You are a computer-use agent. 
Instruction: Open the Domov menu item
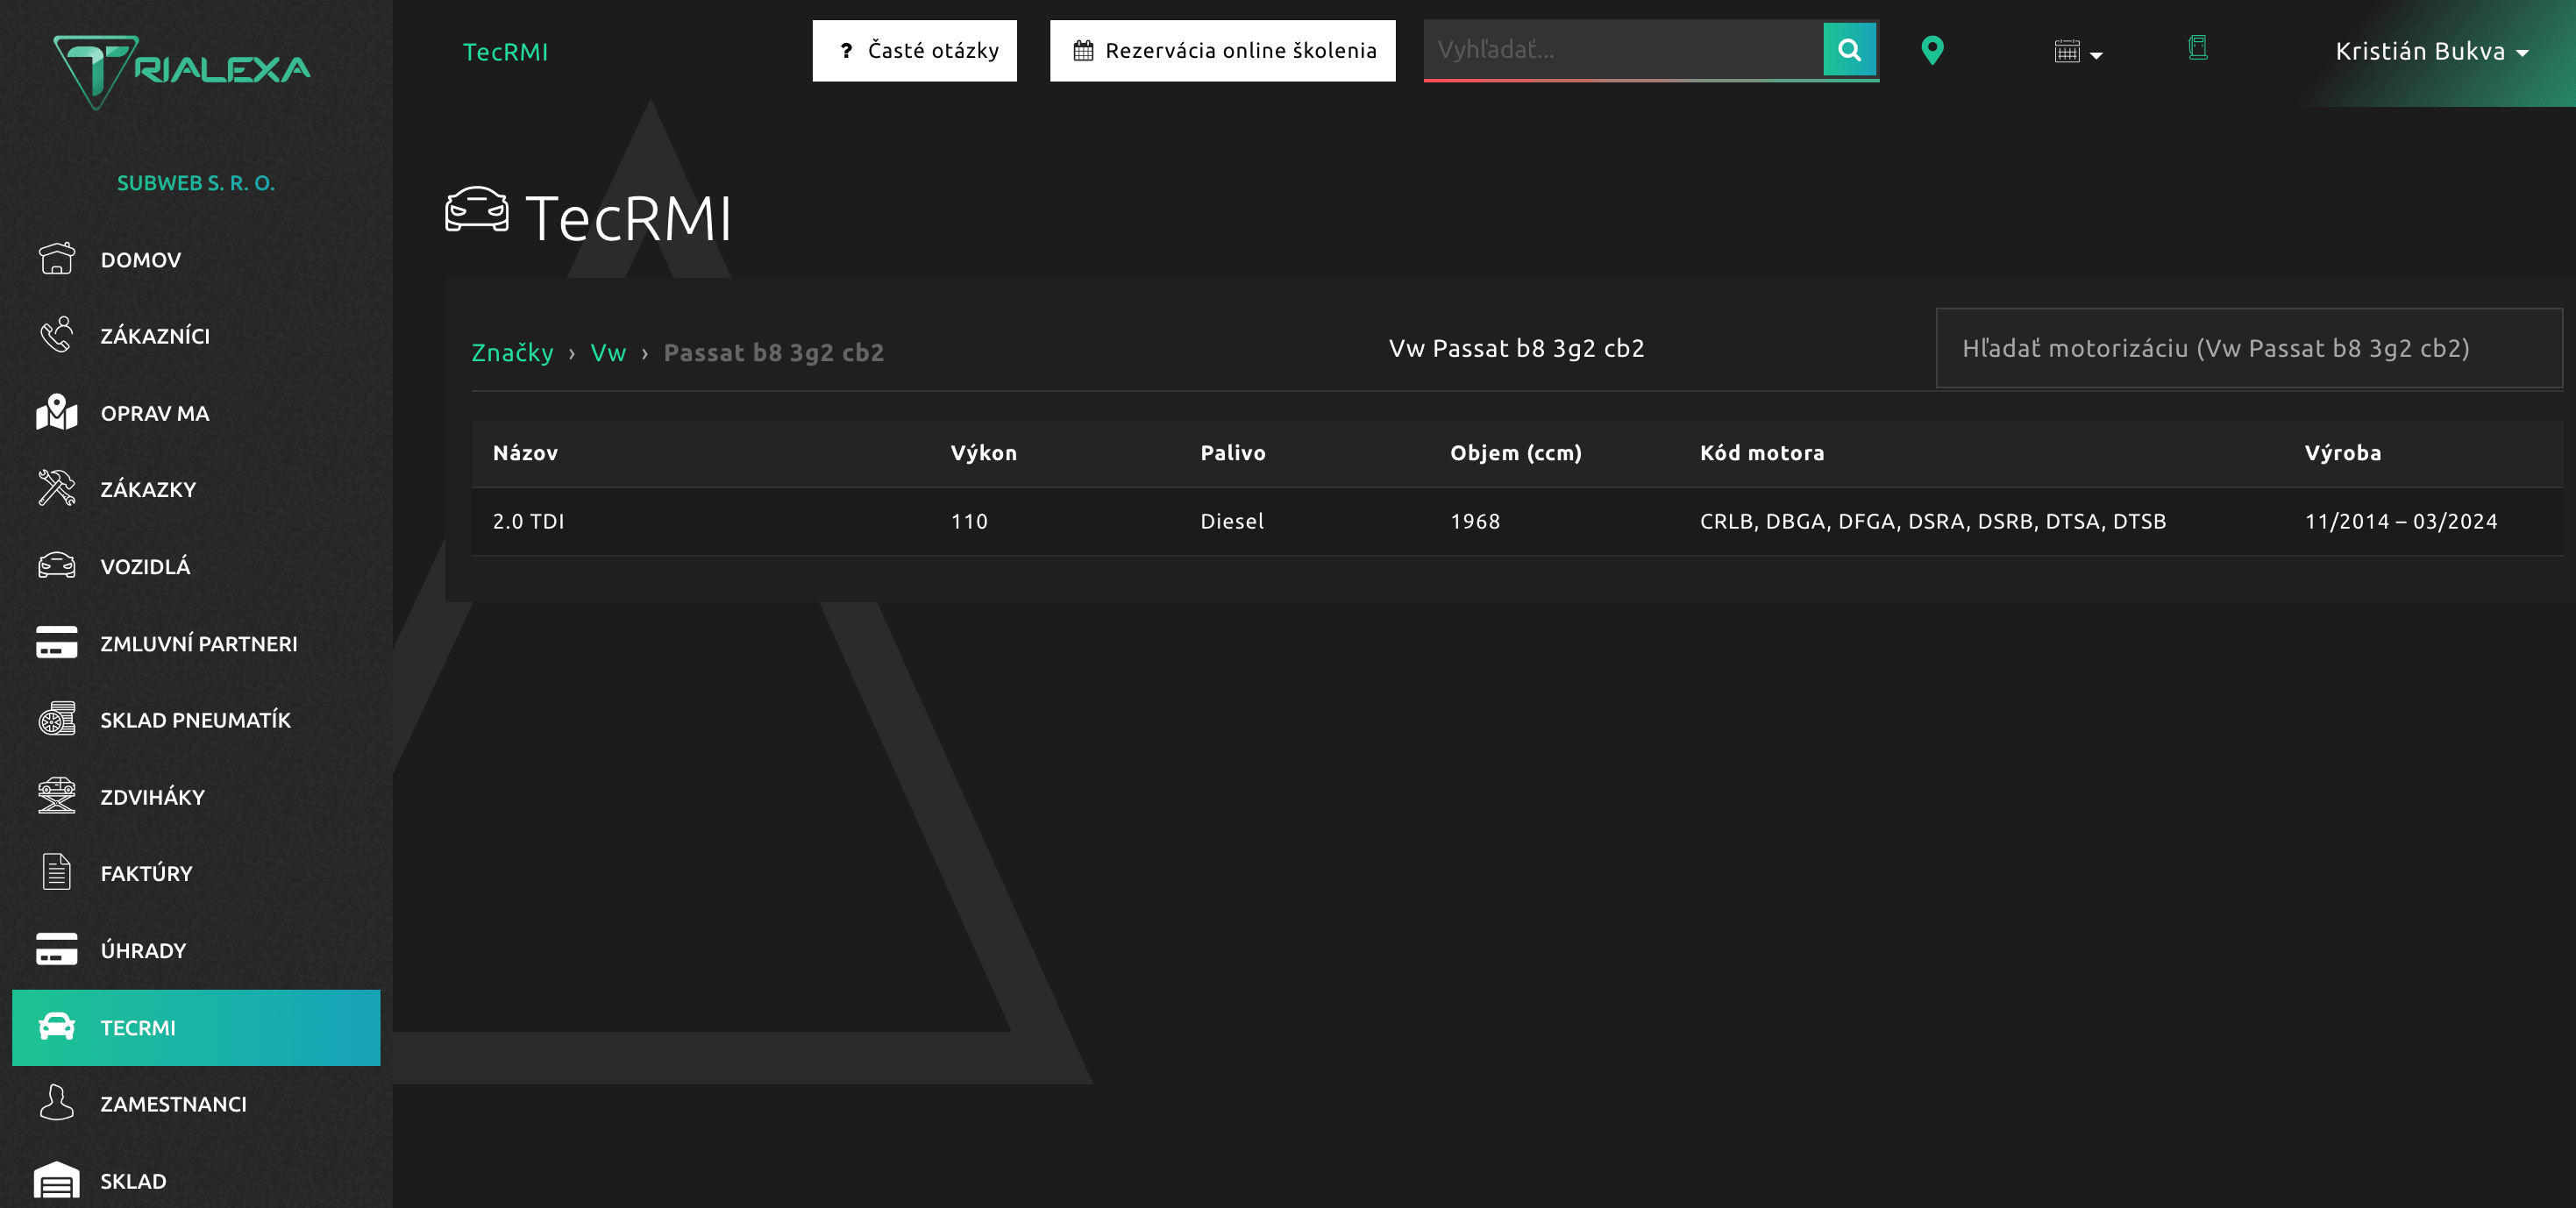coord(196,259)
